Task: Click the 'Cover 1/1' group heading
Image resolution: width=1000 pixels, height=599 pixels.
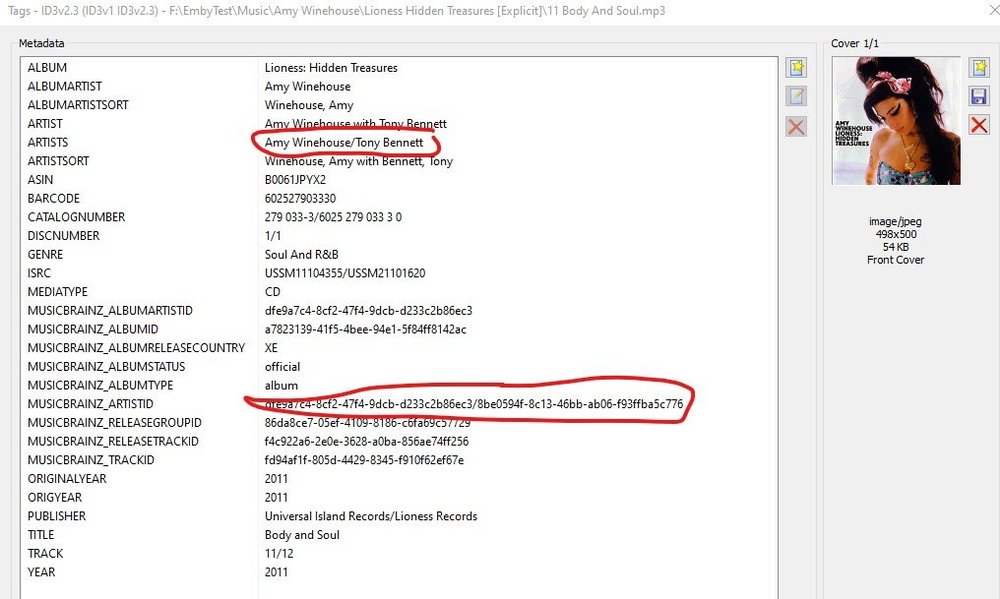Action: 855,43
